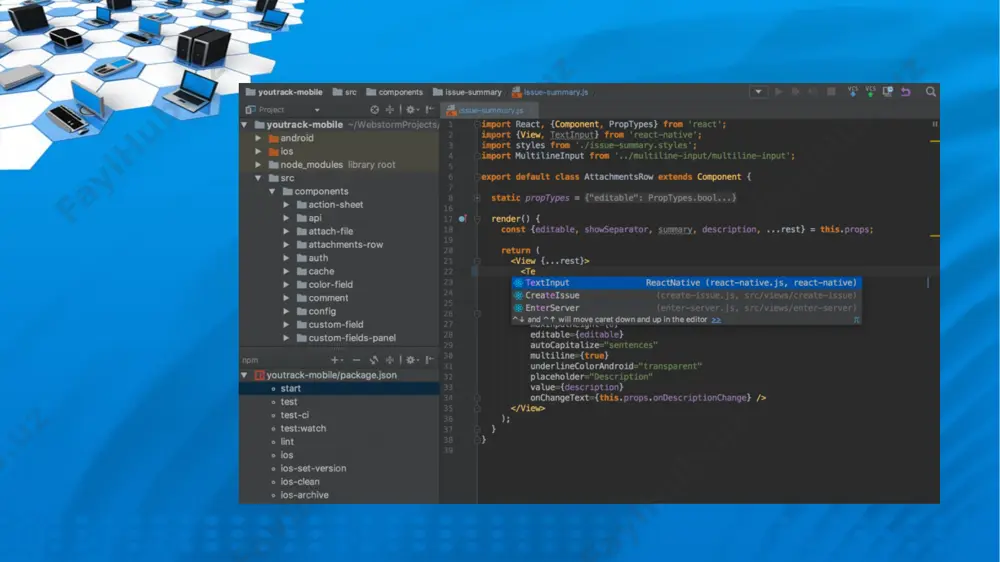Image resolution: width=1000 pixels, height=562 pixels.
Task: Select the ios-set-version npm script
Action: (313, 468)
